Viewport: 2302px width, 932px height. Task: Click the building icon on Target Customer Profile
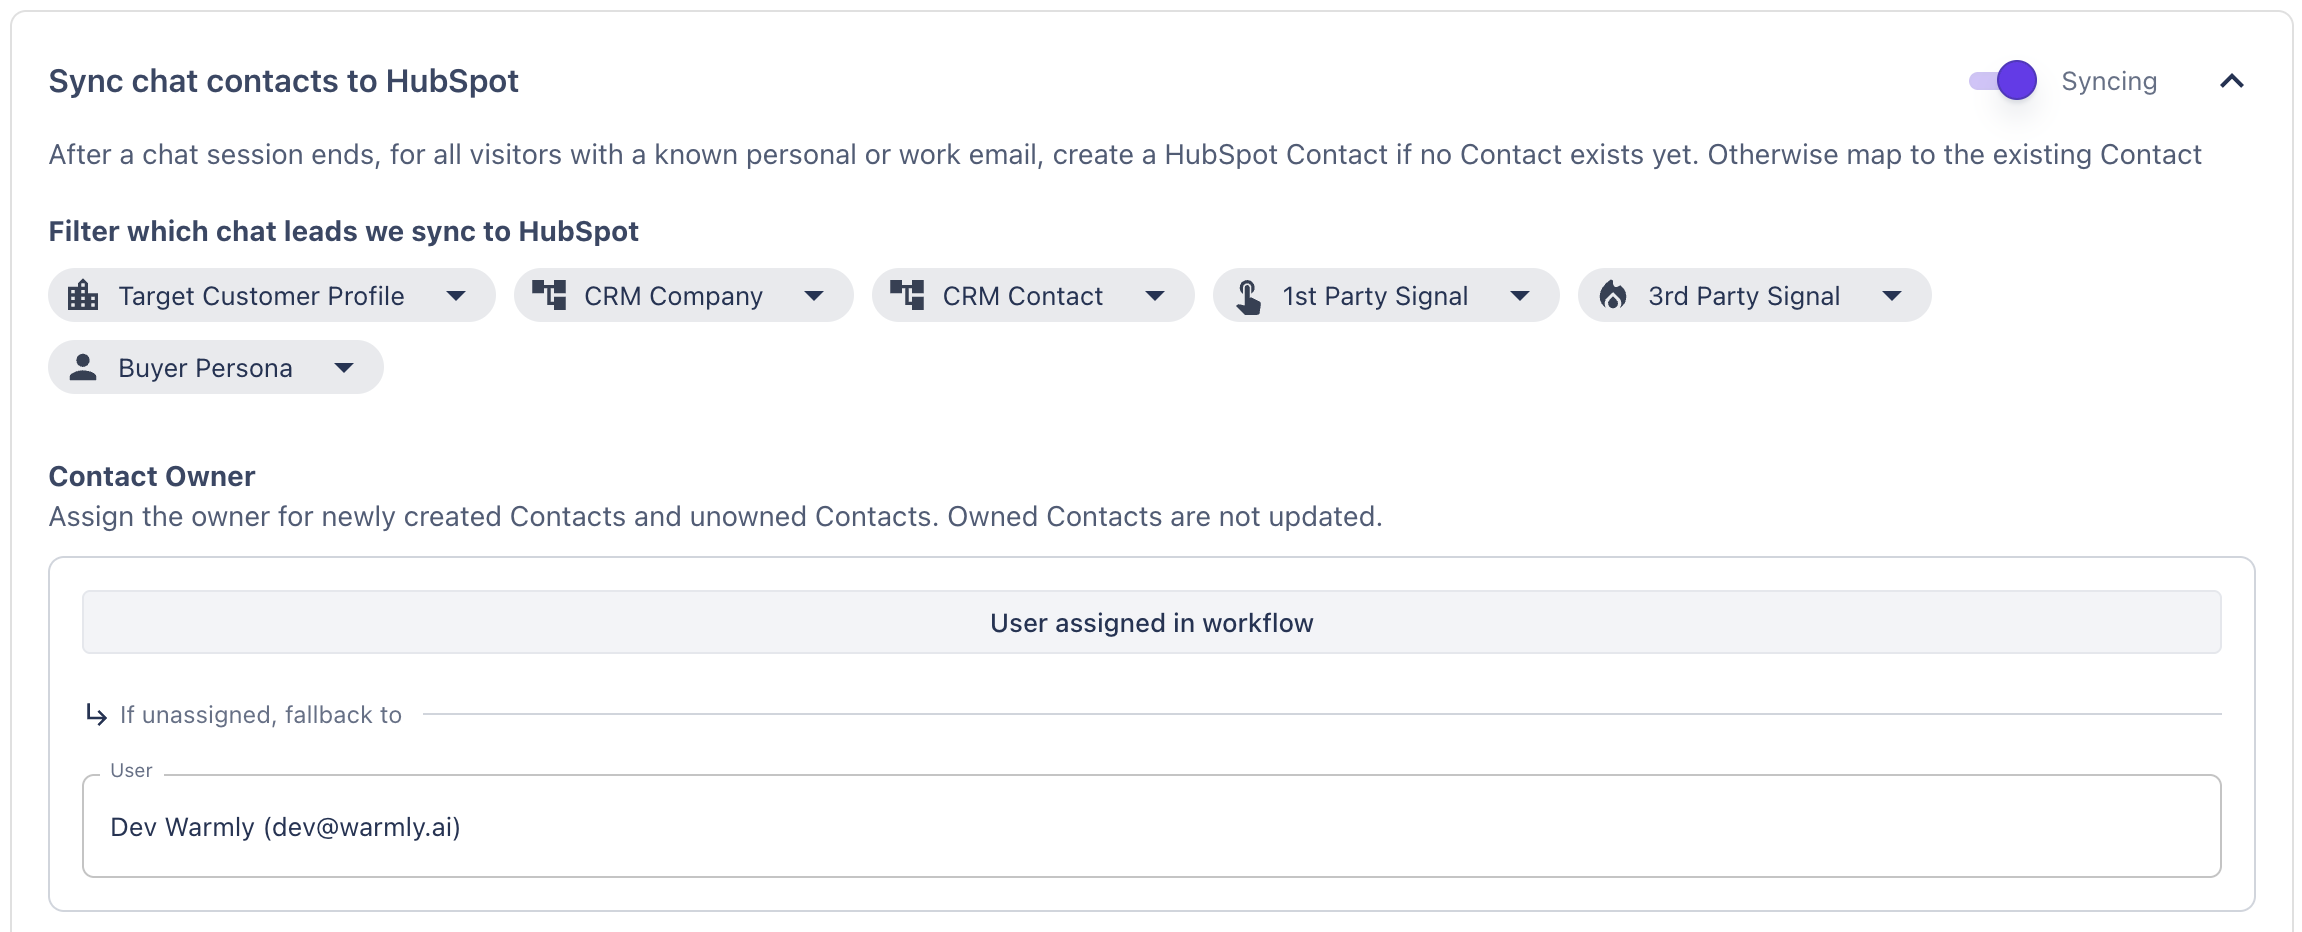(83, 296)
